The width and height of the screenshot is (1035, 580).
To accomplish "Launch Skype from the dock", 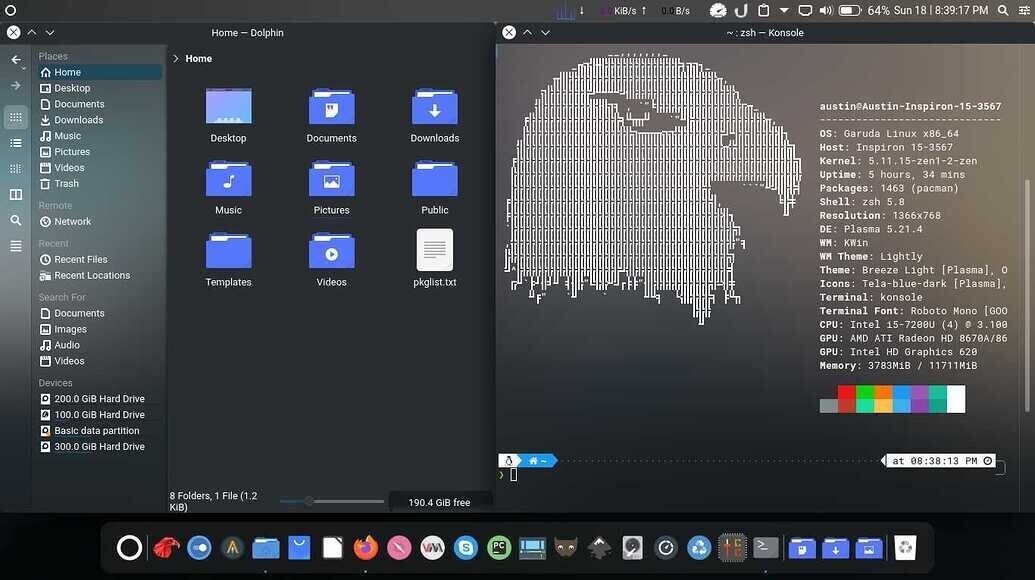I will tap(465, 548).
